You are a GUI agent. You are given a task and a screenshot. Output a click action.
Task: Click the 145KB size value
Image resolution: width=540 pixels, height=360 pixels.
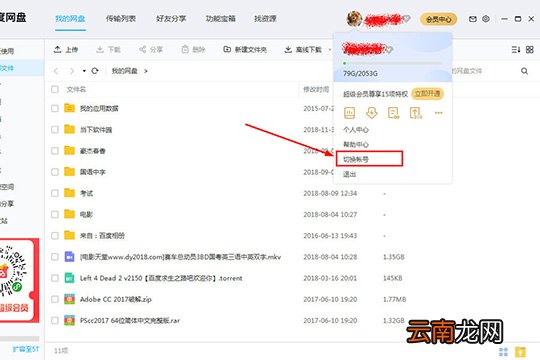393,278
